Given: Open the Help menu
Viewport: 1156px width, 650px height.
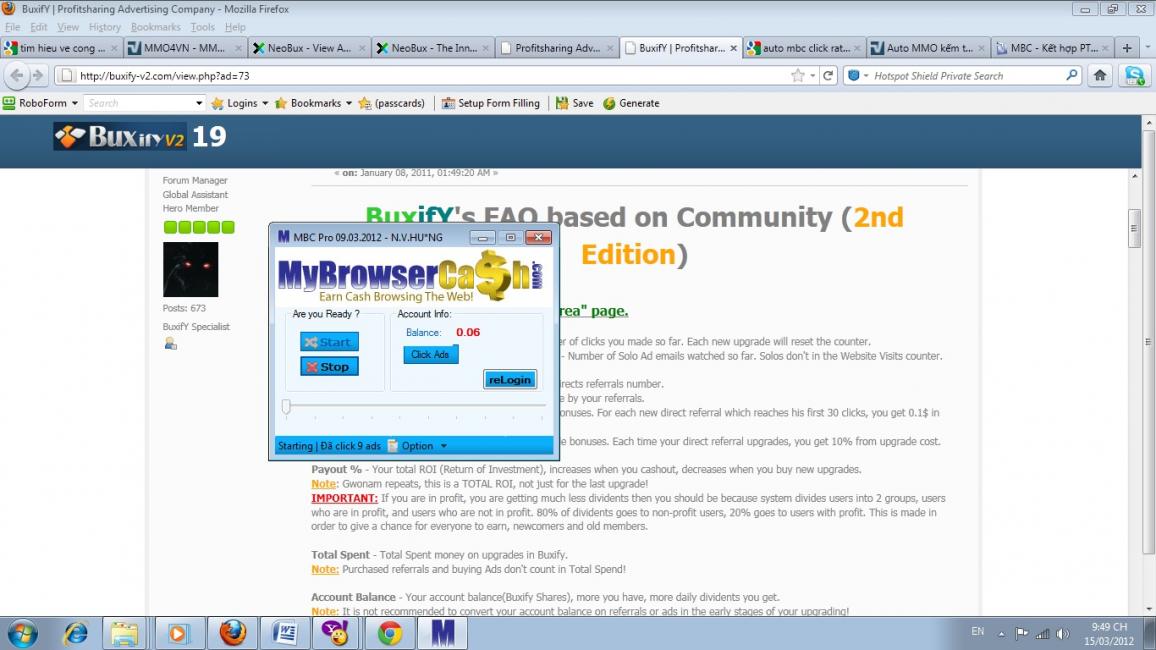Looking at the screenshot, I should [235, 27].
